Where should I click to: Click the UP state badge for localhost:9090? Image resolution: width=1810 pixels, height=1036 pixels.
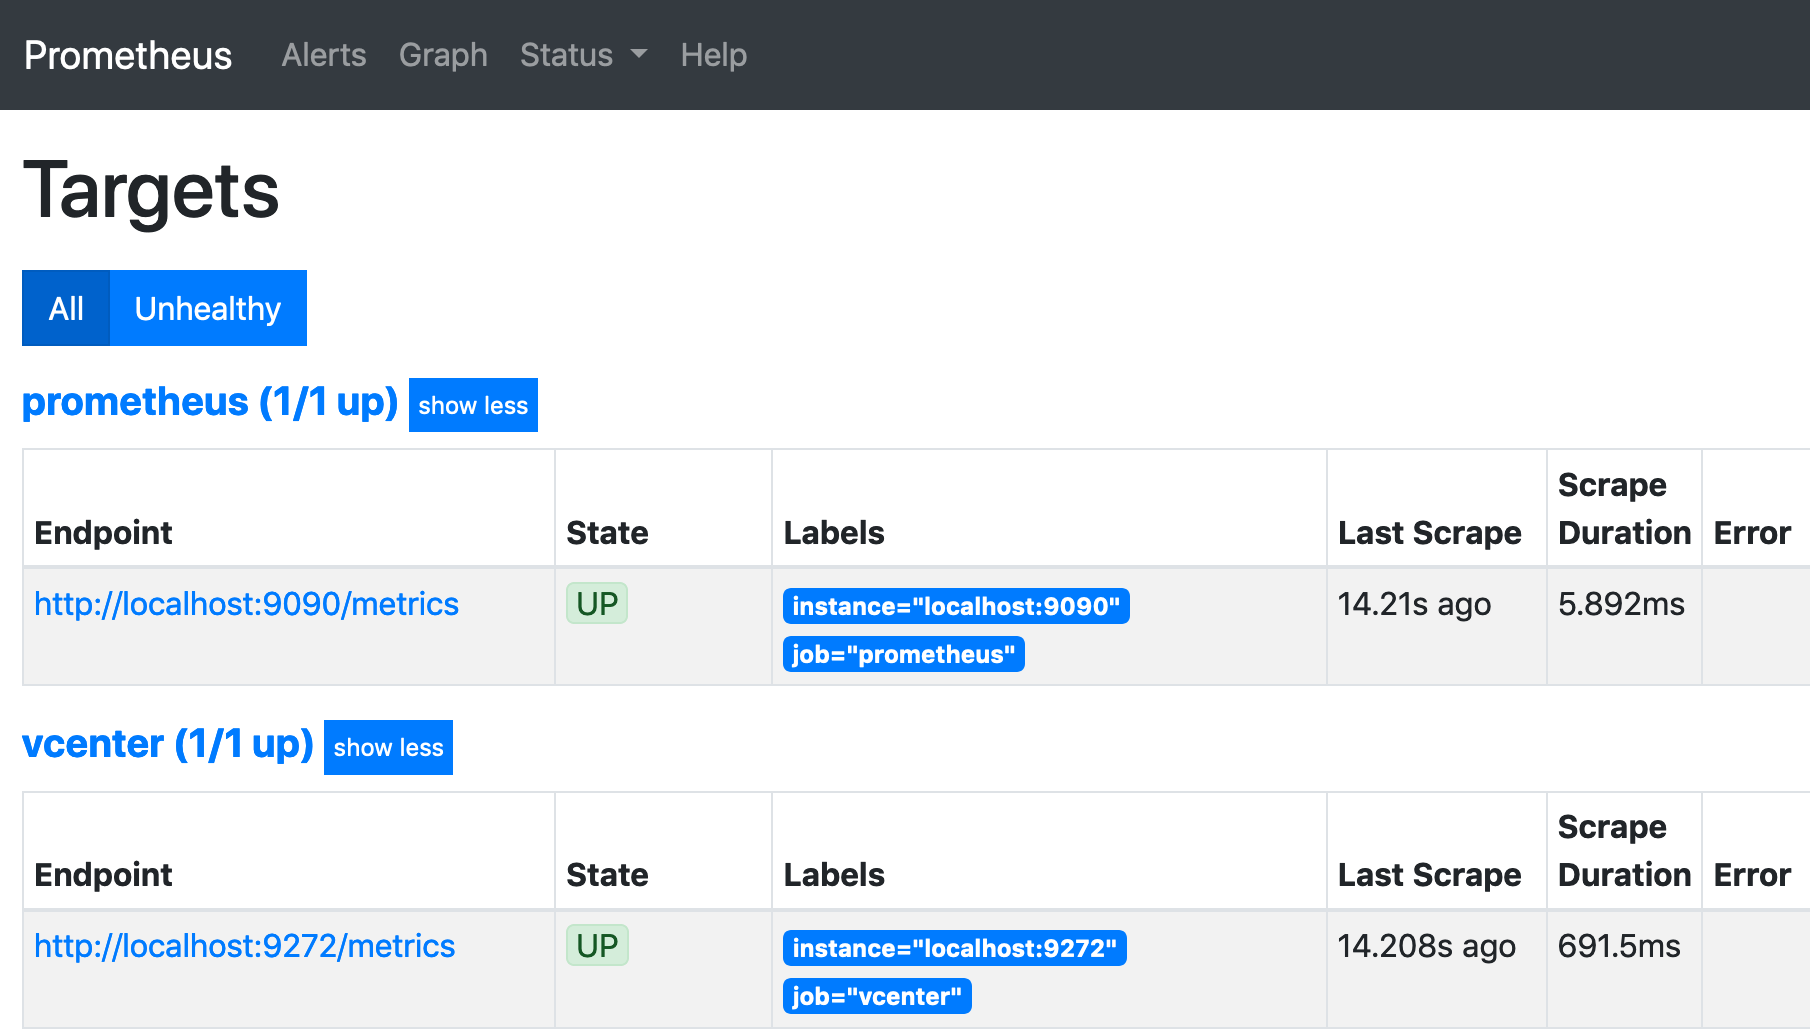point(597,604)
